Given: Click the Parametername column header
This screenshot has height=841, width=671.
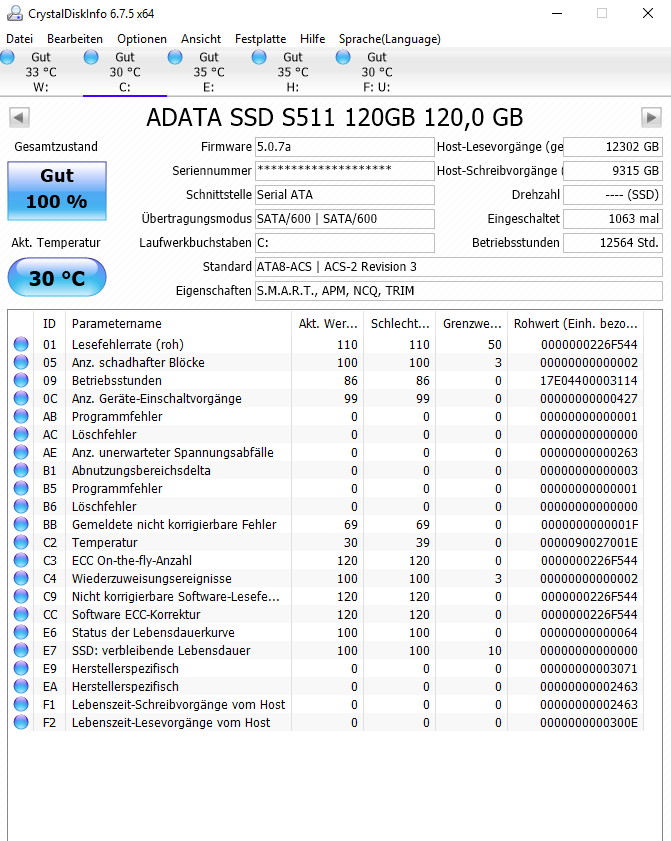Looking at the screenshot, I should 179,323.
